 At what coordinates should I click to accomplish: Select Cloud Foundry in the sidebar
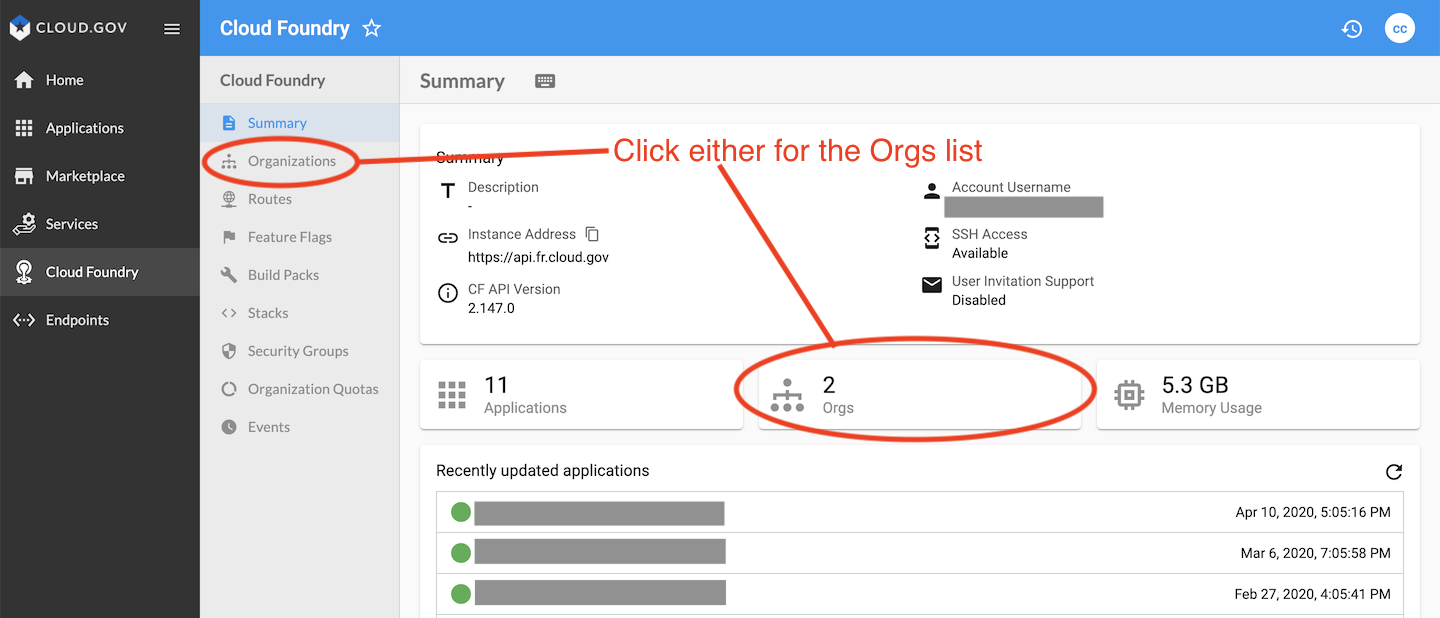pos(100,272)
